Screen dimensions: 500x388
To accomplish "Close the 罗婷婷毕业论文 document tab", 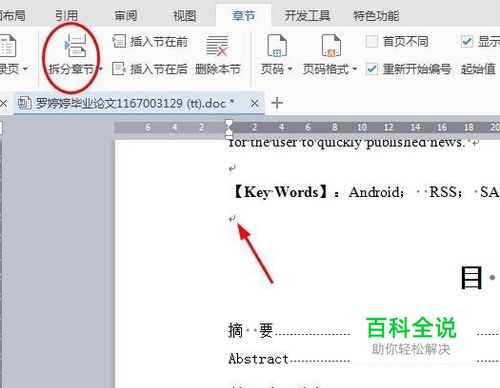I will [254, 104].
